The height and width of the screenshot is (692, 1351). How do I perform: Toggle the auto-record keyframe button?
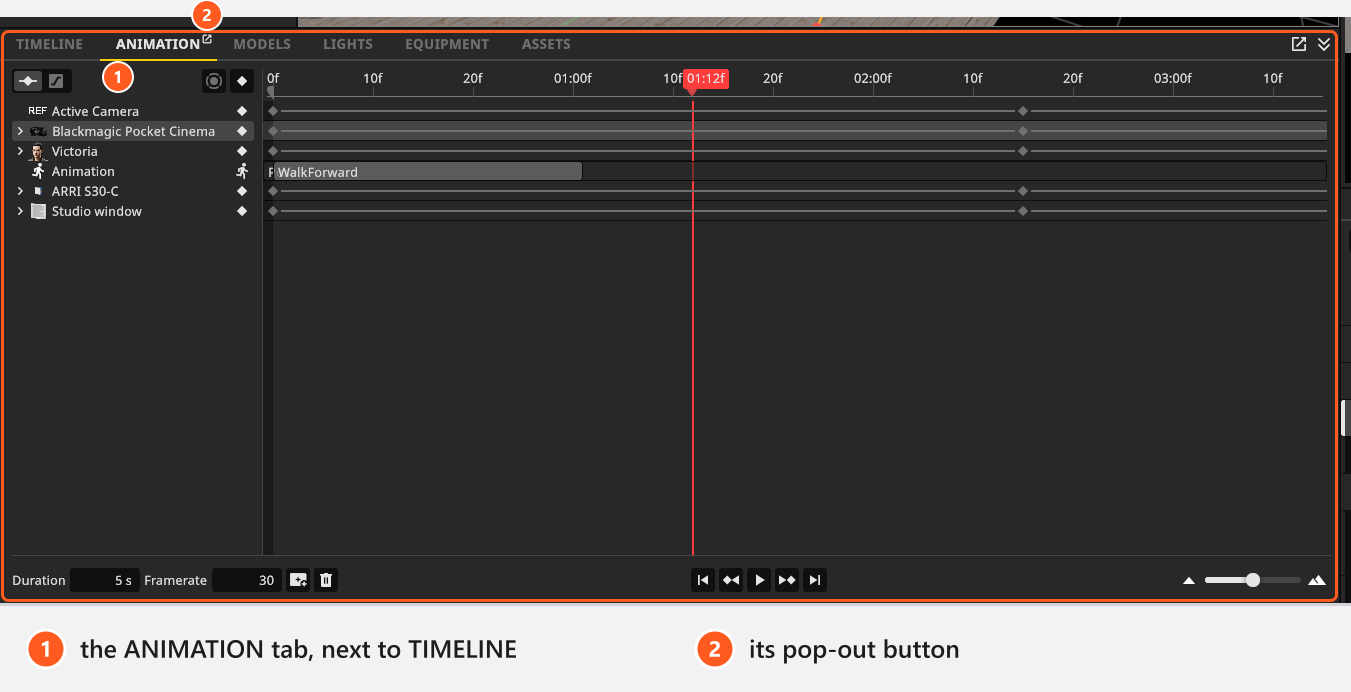pos(213,81)
